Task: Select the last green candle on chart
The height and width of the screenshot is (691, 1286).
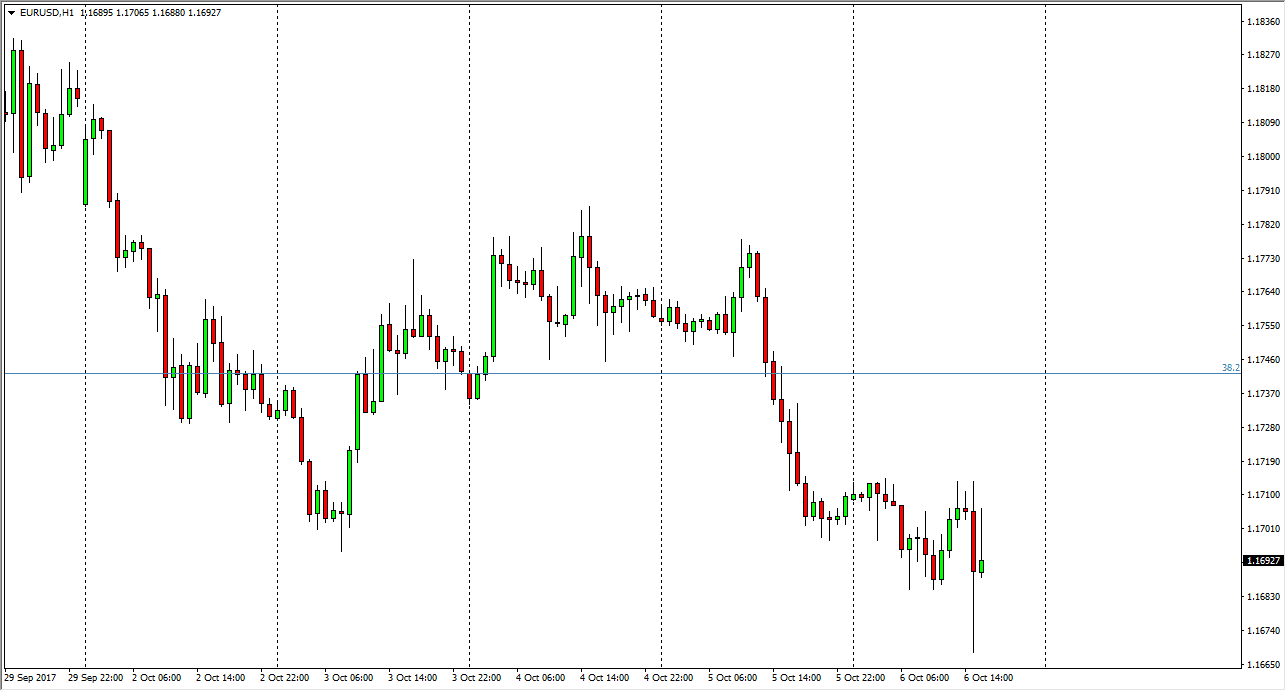Action: [x=982, y=566]
